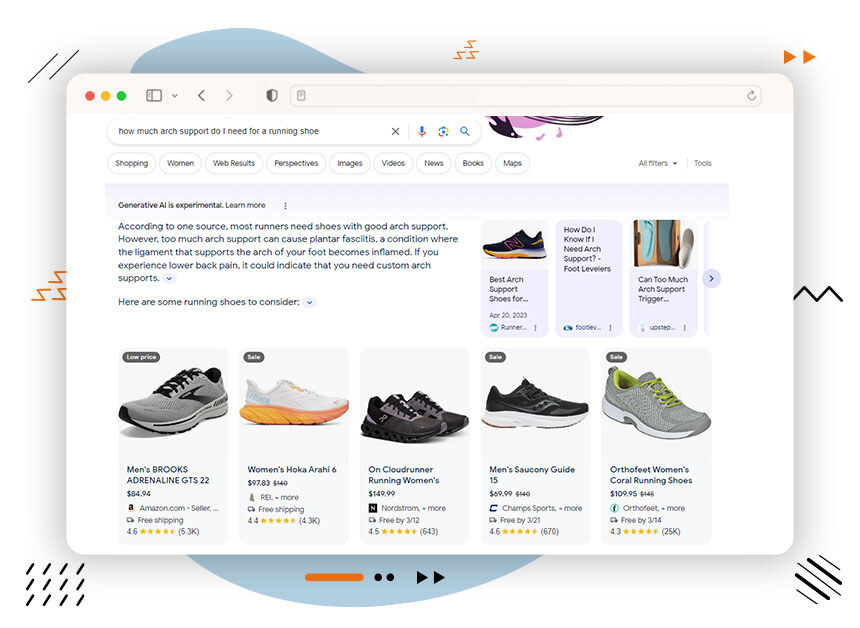Click the privacy shield icon in the toolbar
The image size is (860, 628).
click(271, 95)
